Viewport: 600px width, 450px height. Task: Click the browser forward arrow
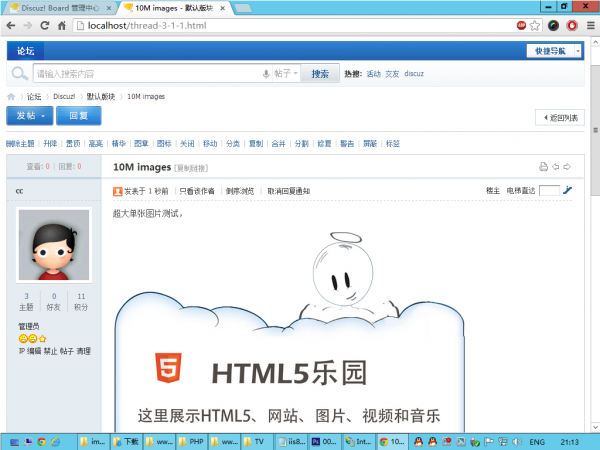click(28, 26)
